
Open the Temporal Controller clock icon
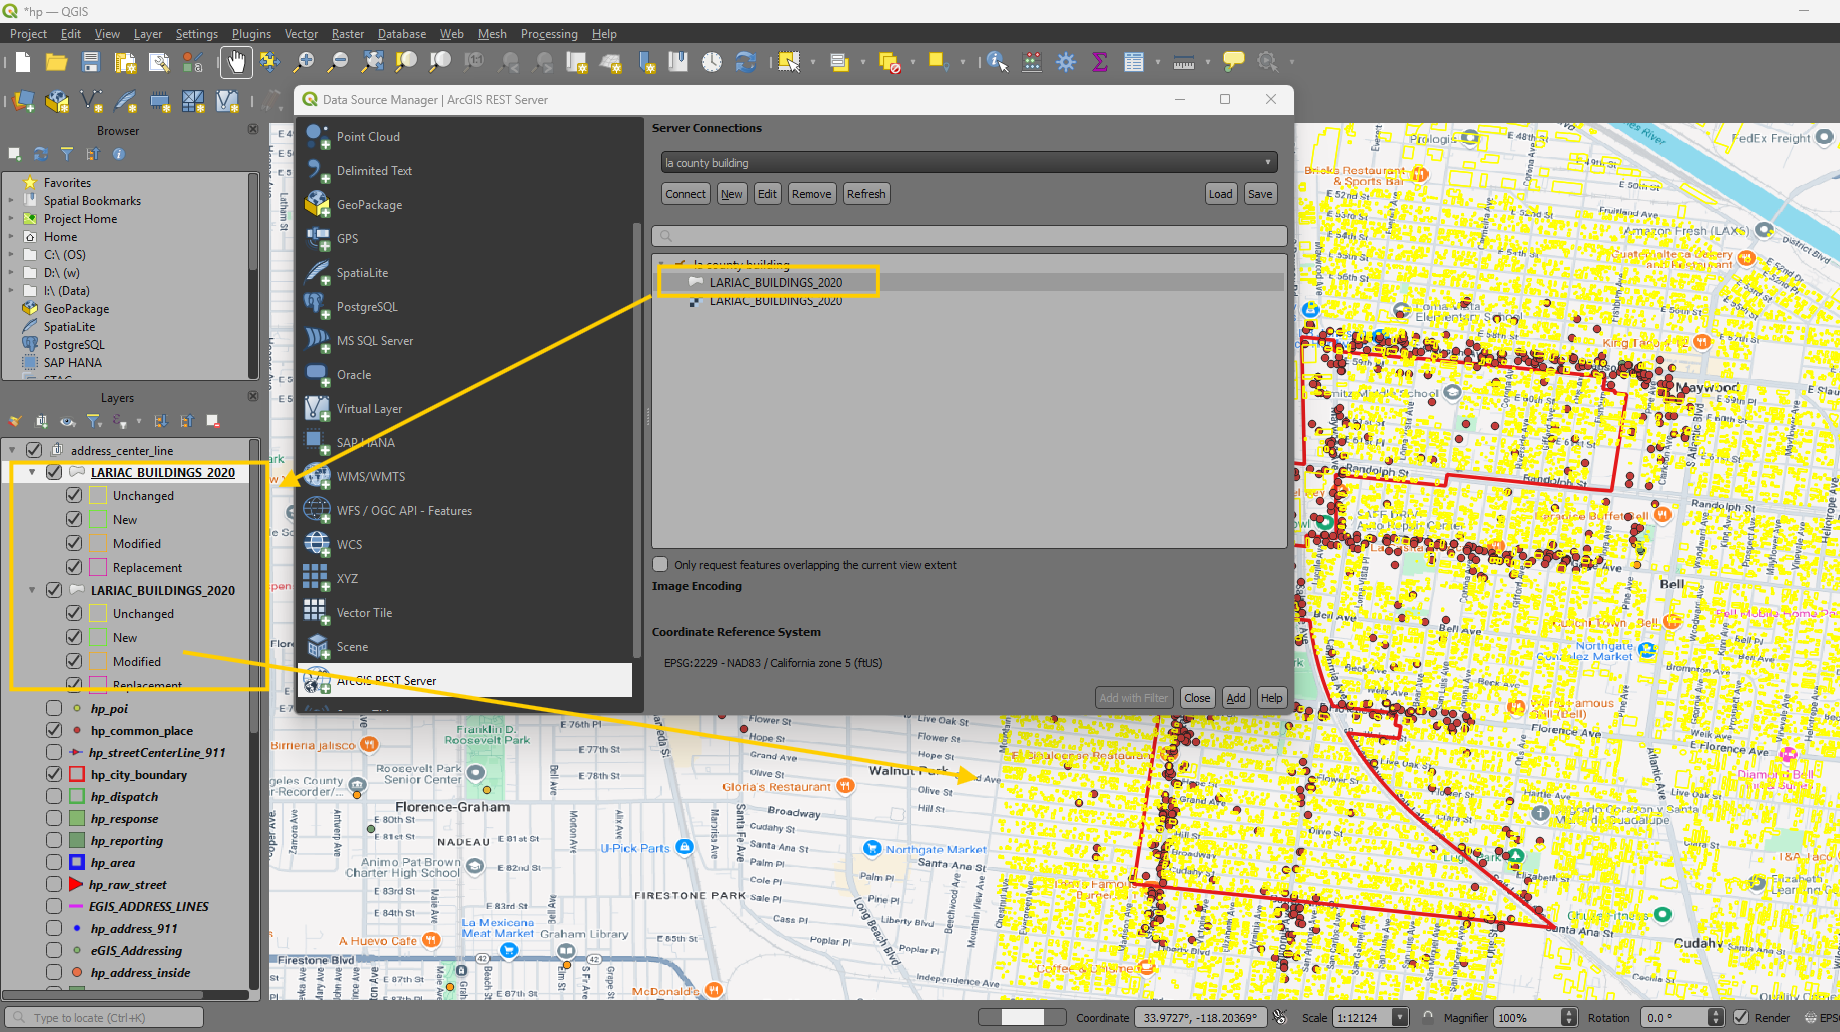click(x=711, y=62)
